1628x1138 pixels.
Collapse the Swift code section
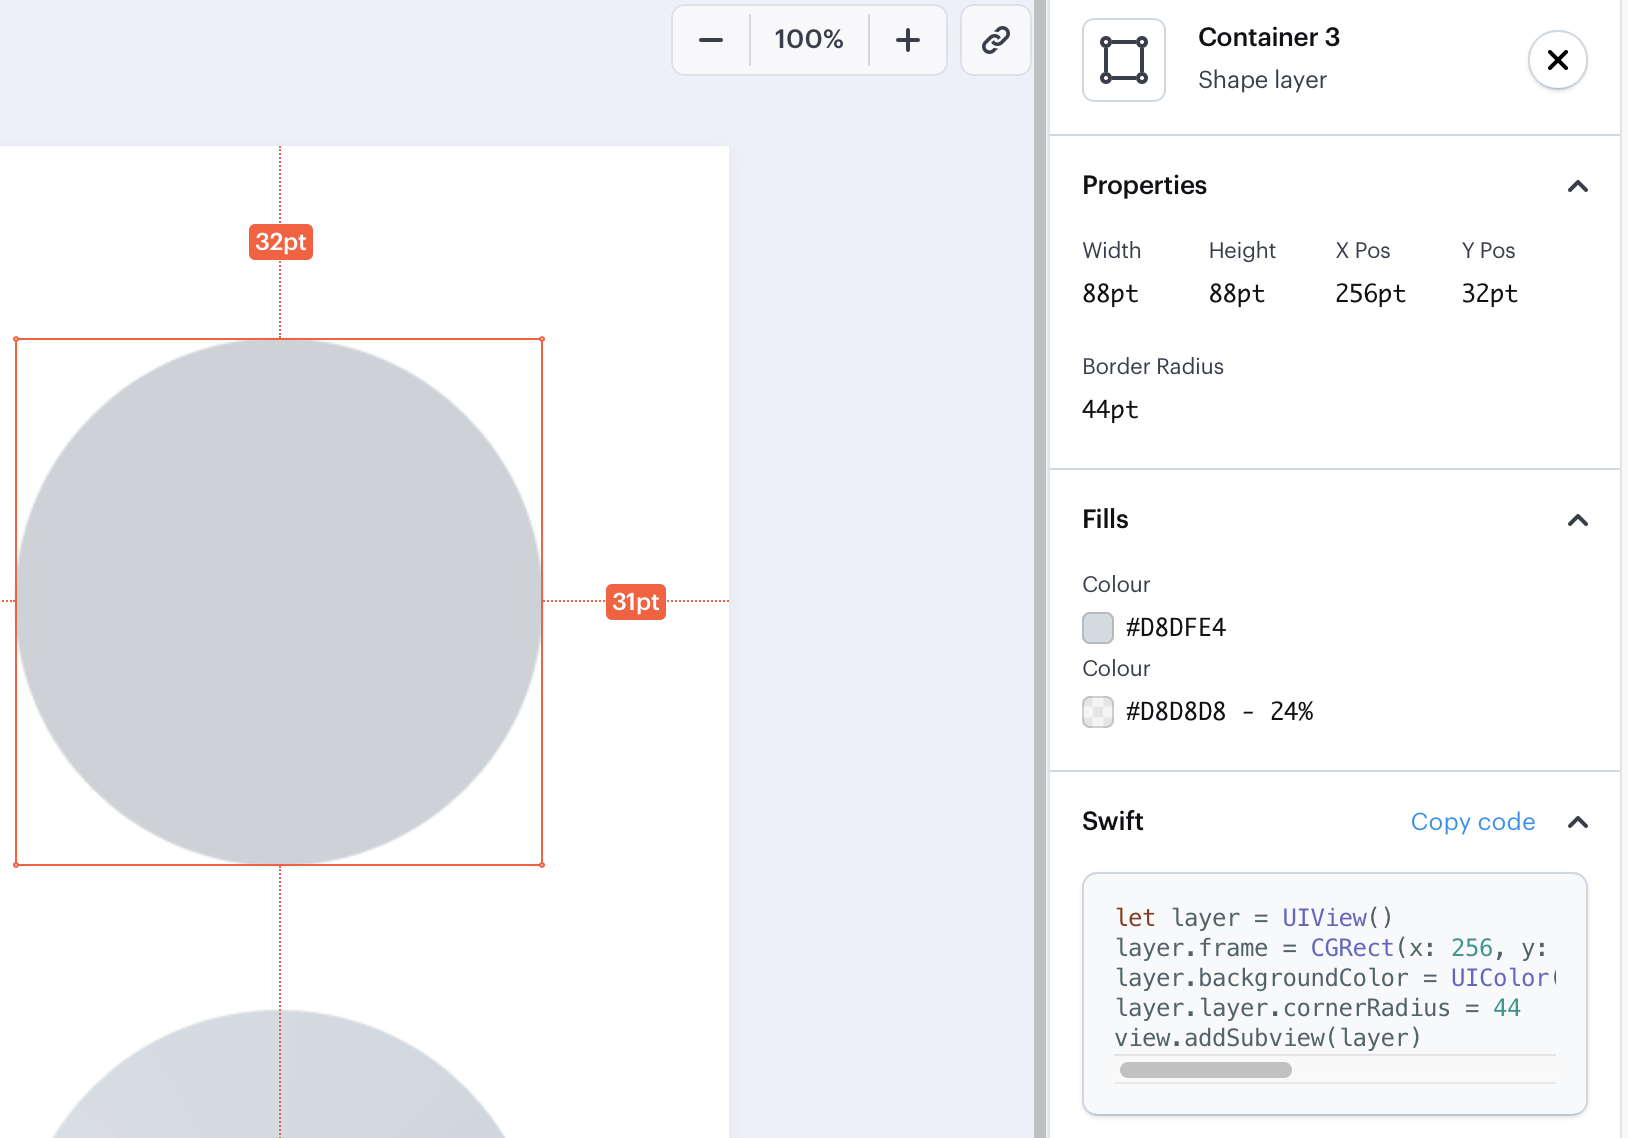tap(1578, 822)
